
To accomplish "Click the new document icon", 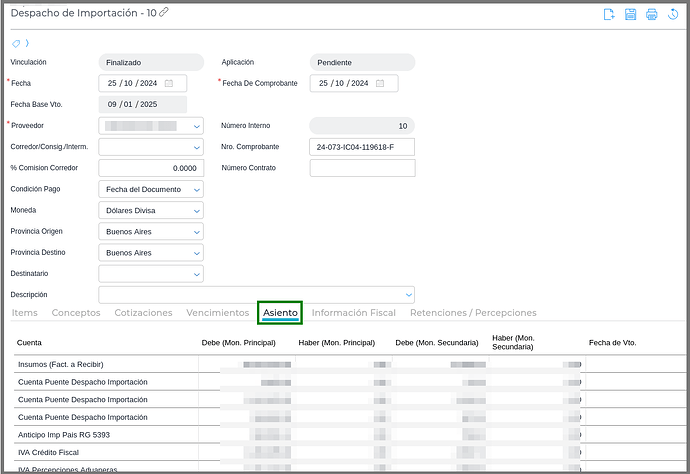I will click(x=608, y=14).
